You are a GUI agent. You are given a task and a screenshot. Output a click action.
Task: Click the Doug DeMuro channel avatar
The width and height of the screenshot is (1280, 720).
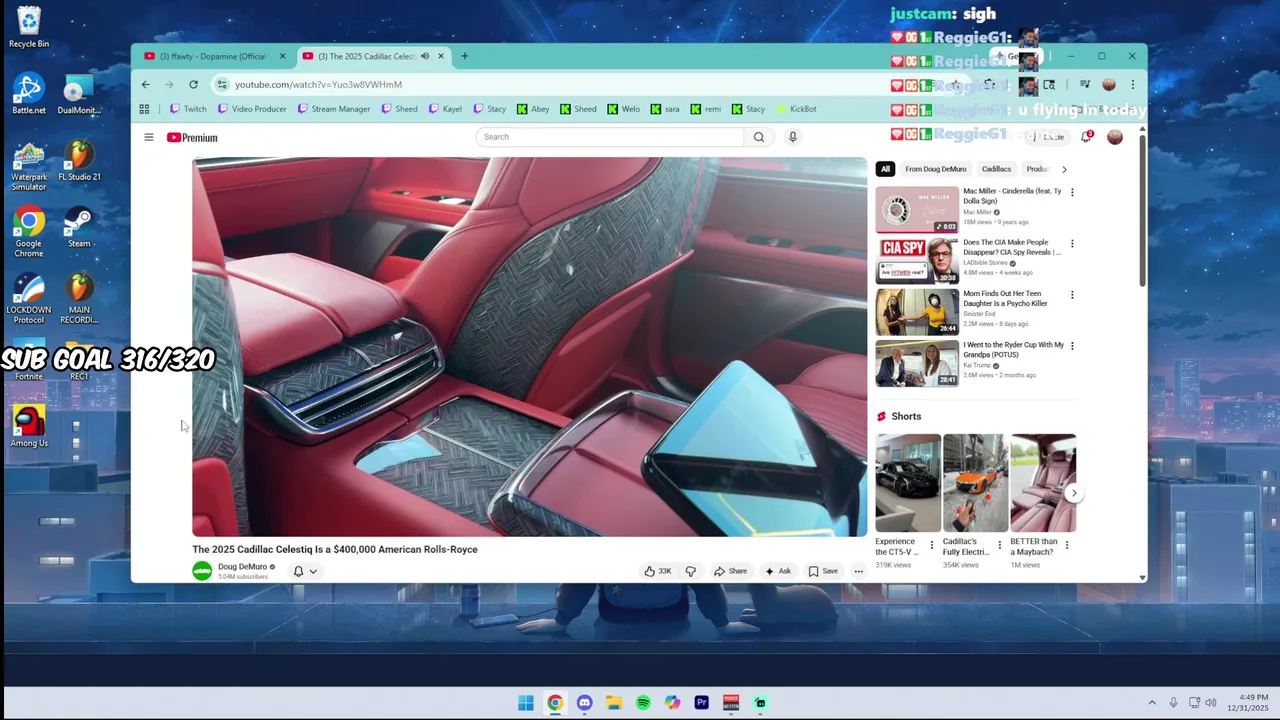tap(202, 571)
